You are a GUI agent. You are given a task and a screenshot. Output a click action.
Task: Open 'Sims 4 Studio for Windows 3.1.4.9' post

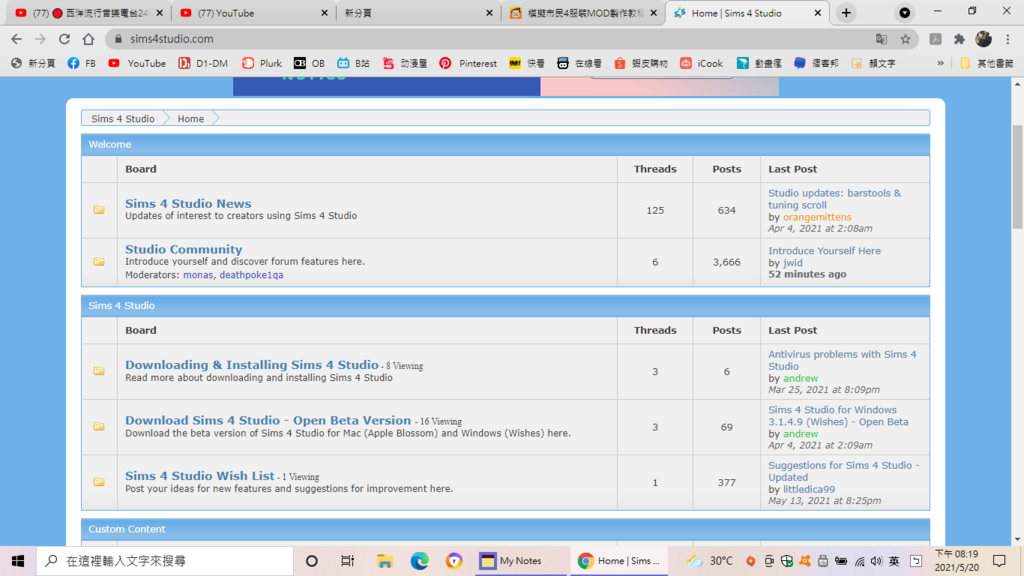click(x=838, y=416)
